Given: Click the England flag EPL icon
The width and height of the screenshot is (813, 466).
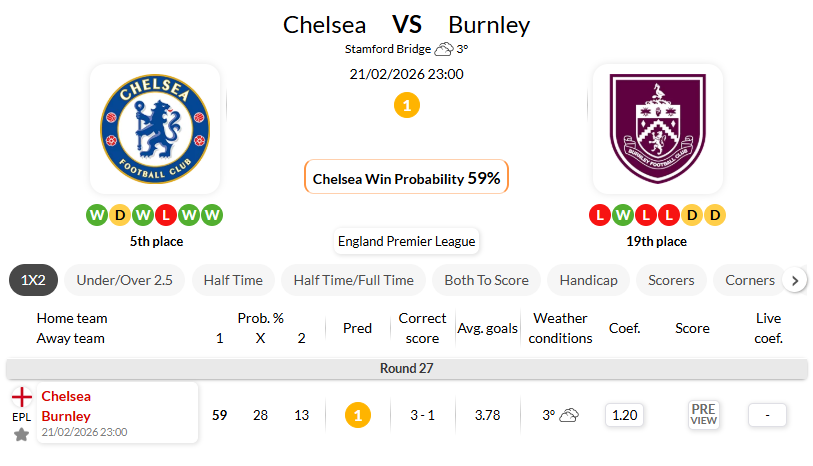Looking at the screenshot, I should point(21,397).
